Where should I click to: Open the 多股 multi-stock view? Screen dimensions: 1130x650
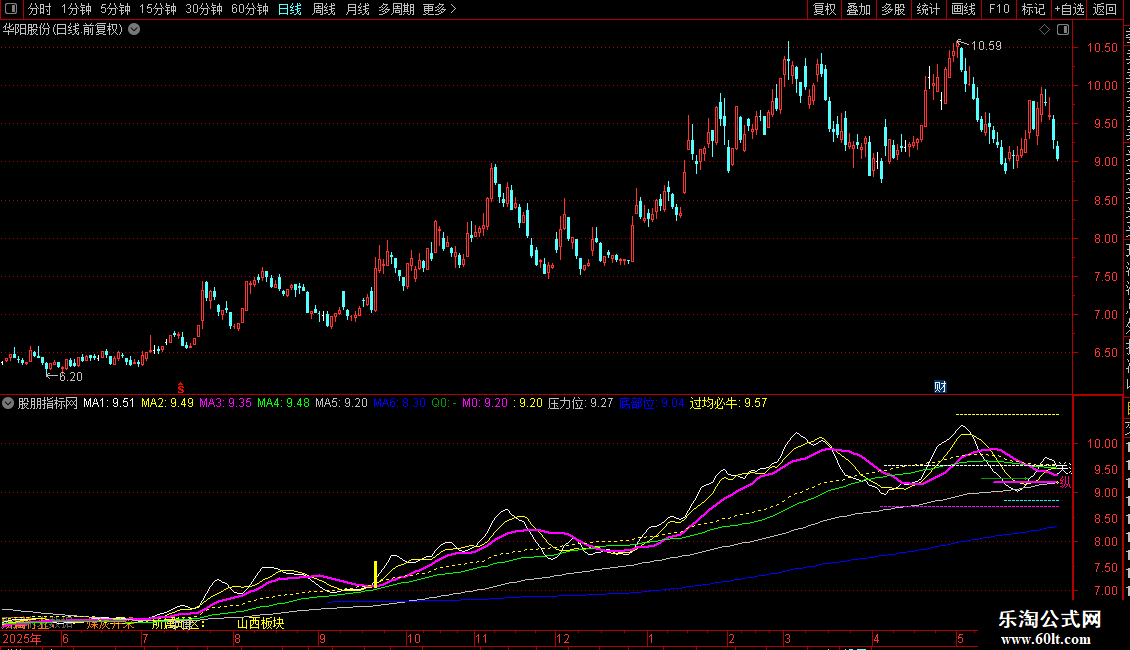tap(893, 9)
